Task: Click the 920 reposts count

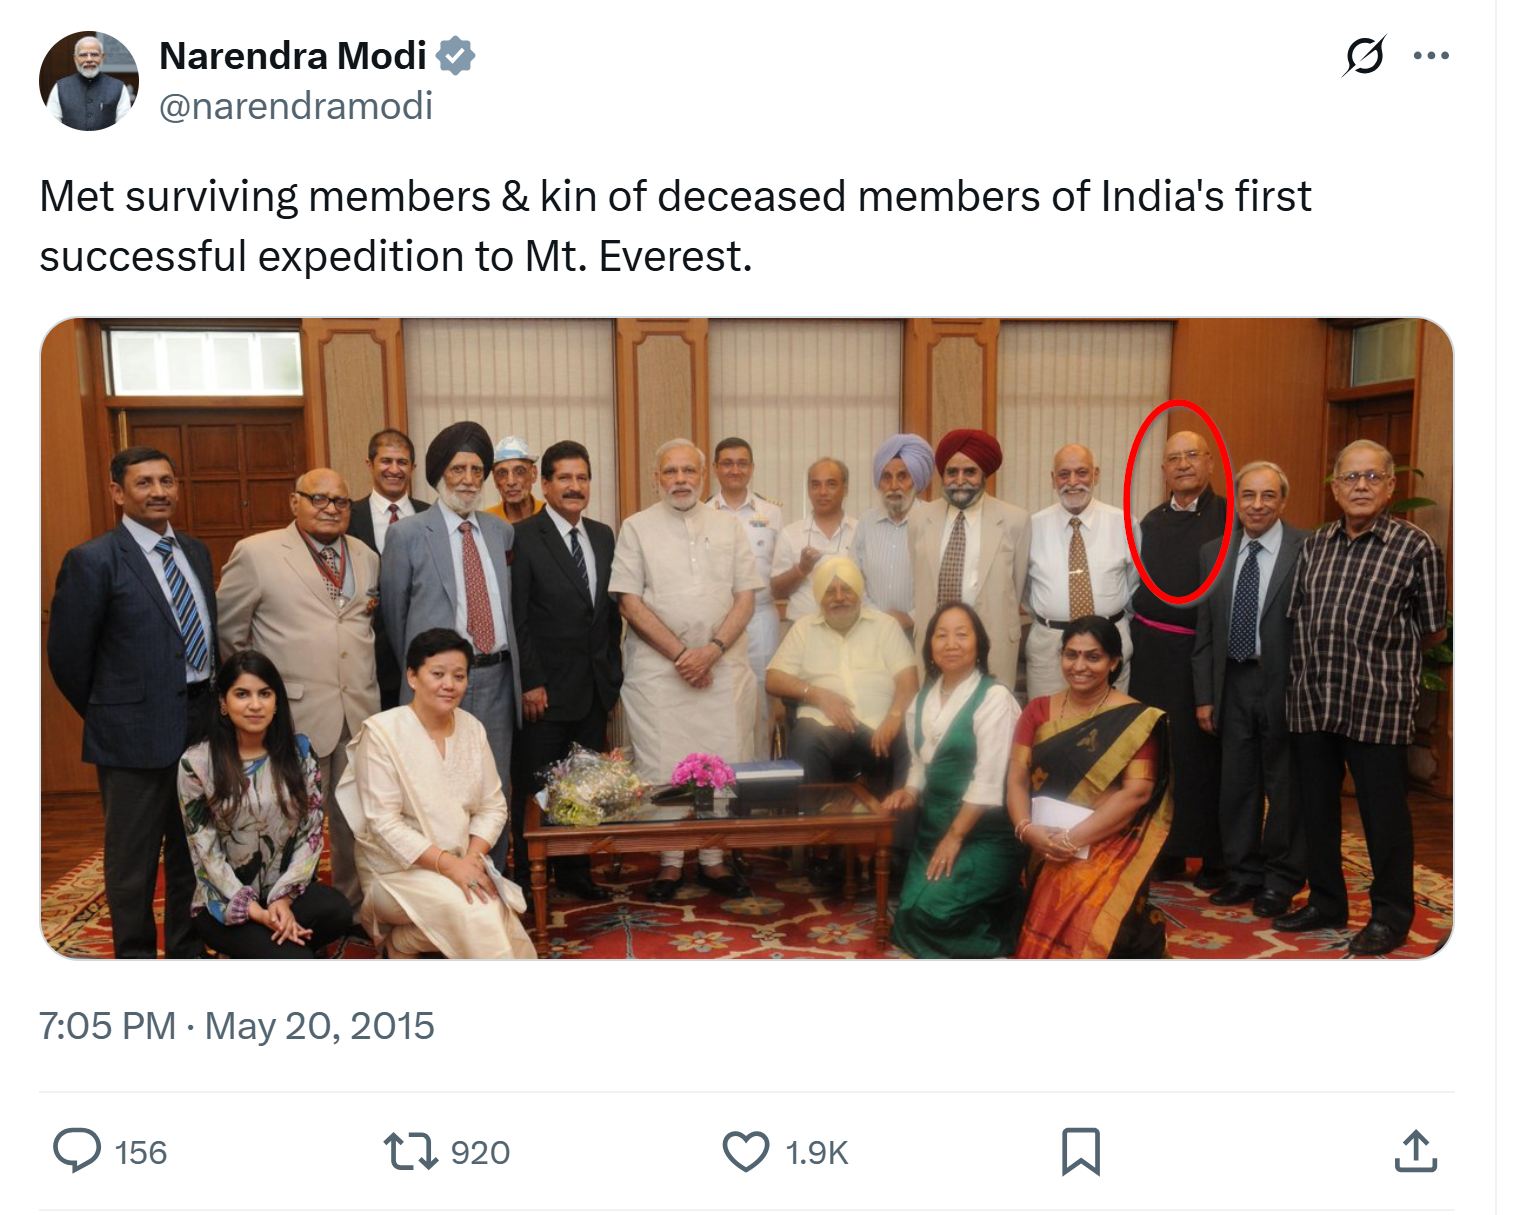Action: (480, 1153)
